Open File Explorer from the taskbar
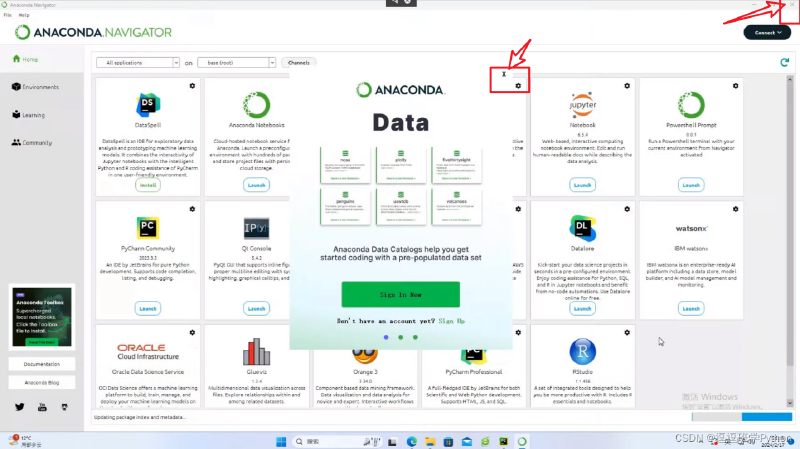Viewport: 800px width, 449px height. [430, 441]
